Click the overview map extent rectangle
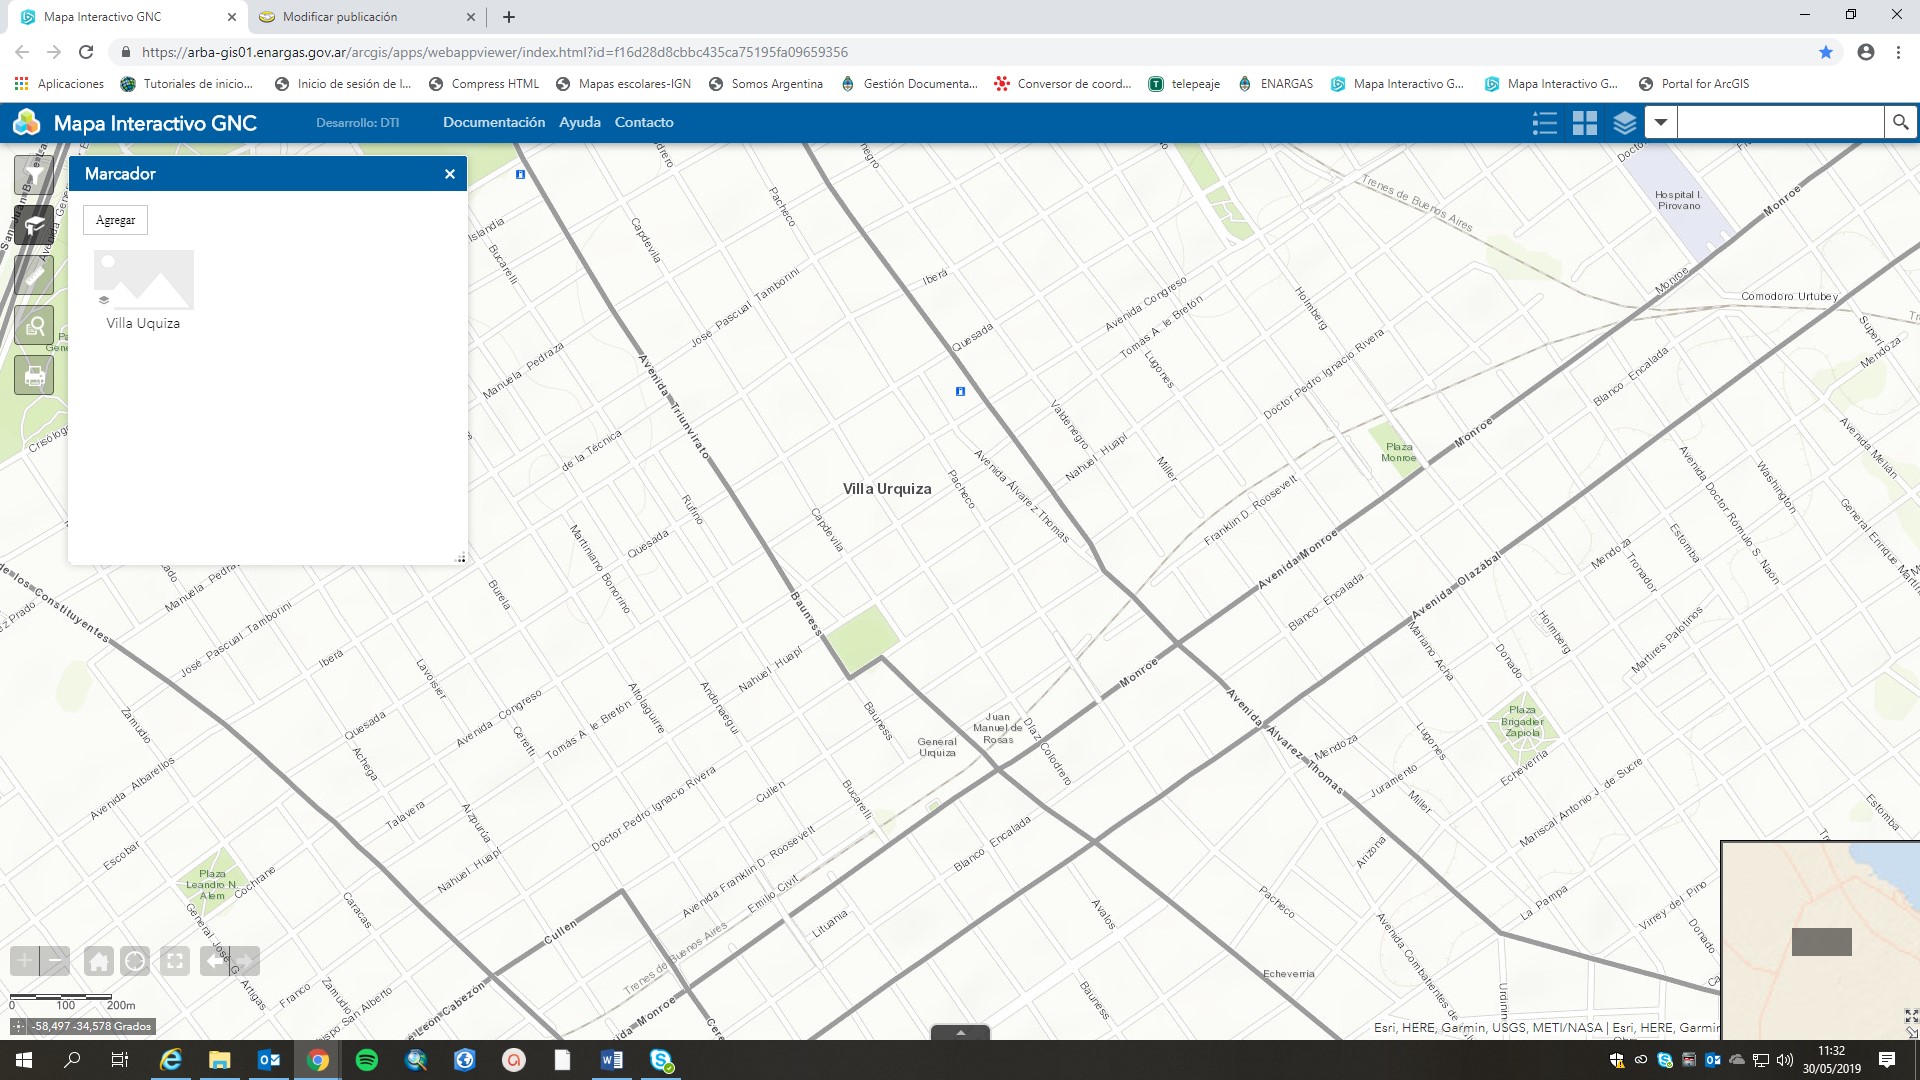 [x=1821, y=942]
